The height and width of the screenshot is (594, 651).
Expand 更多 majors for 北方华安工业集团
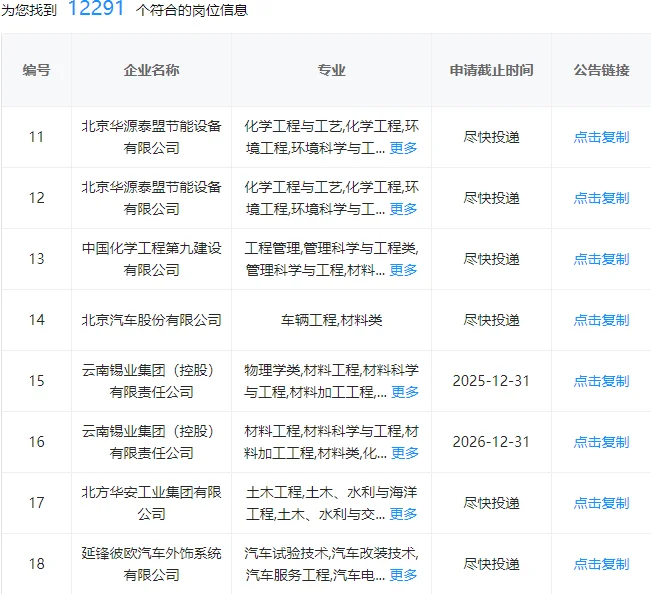coord(403,514)
